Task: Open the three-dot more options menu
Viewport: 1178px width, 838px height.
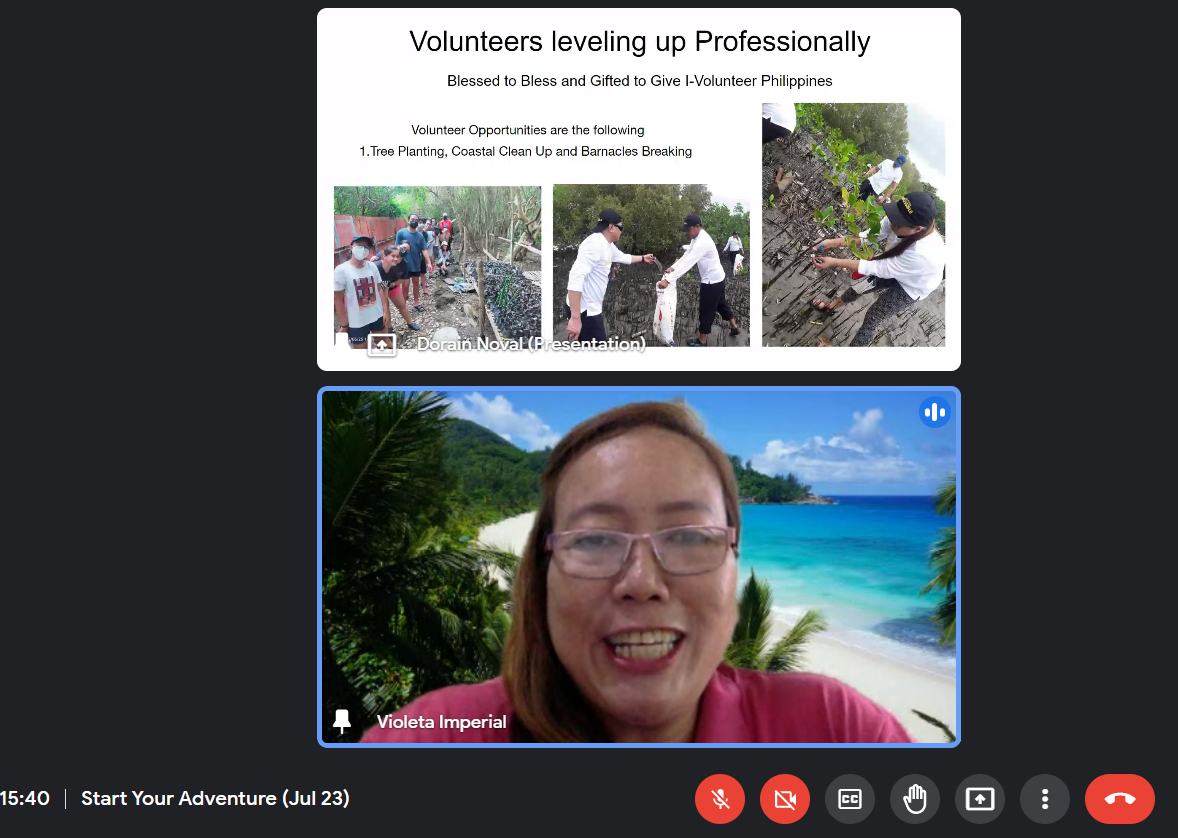Action: coord(1045,799)
